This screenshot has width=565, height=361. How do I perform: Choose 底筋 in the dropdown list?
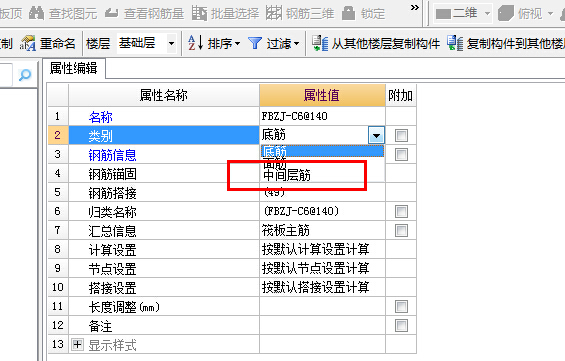point(322,151)
